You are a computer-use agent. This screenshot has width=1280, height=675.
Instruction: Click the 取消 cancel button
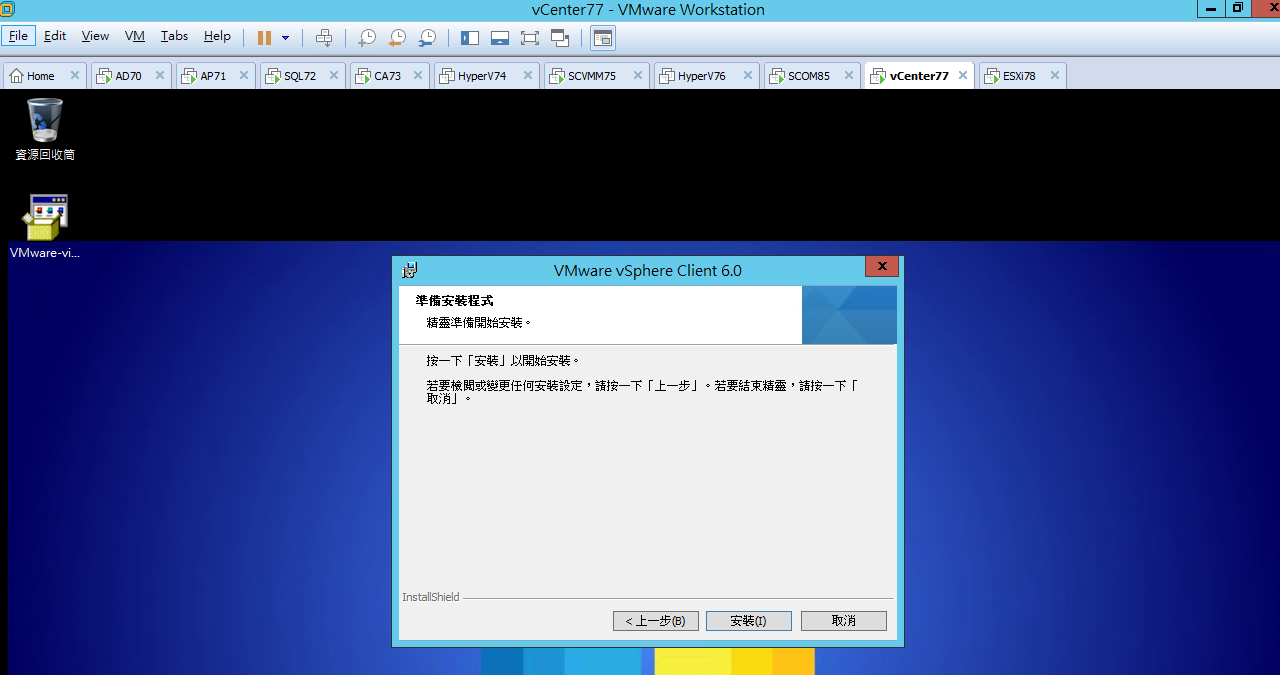pyautogui.click(x=843, y=621)
